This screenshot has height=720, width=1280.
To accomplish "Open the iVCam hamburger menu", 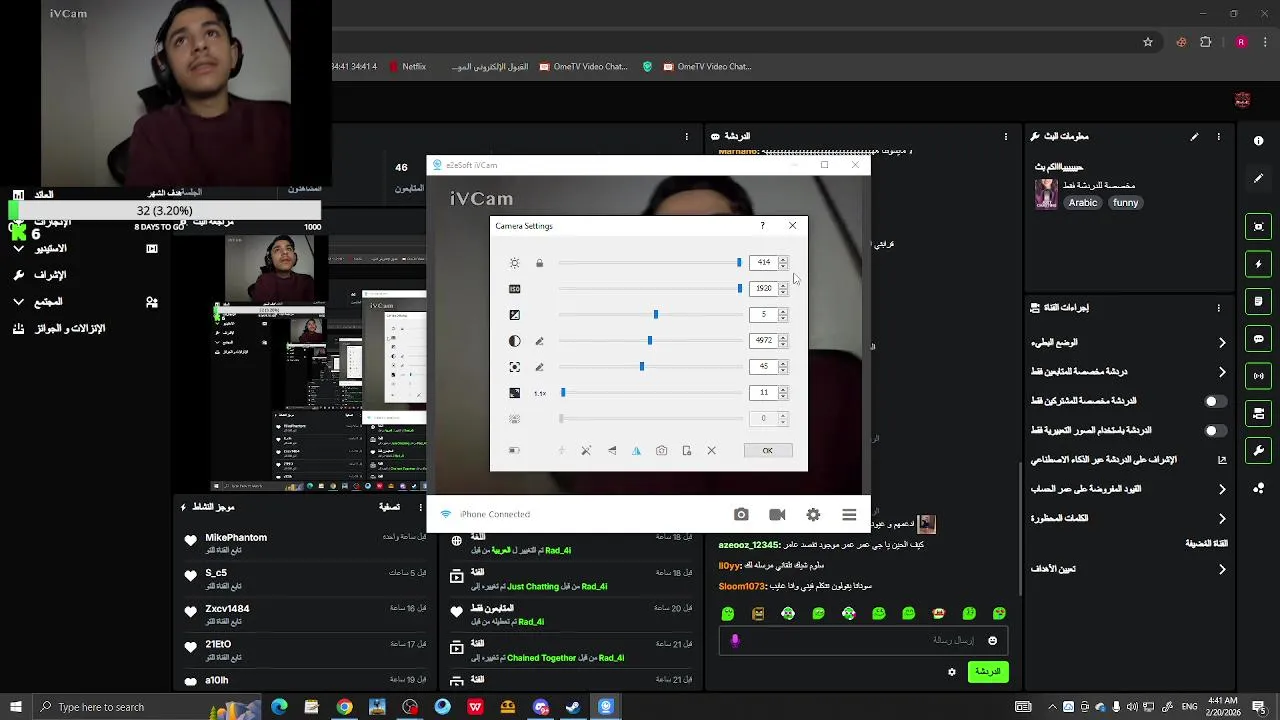I will tap(849, 514).
